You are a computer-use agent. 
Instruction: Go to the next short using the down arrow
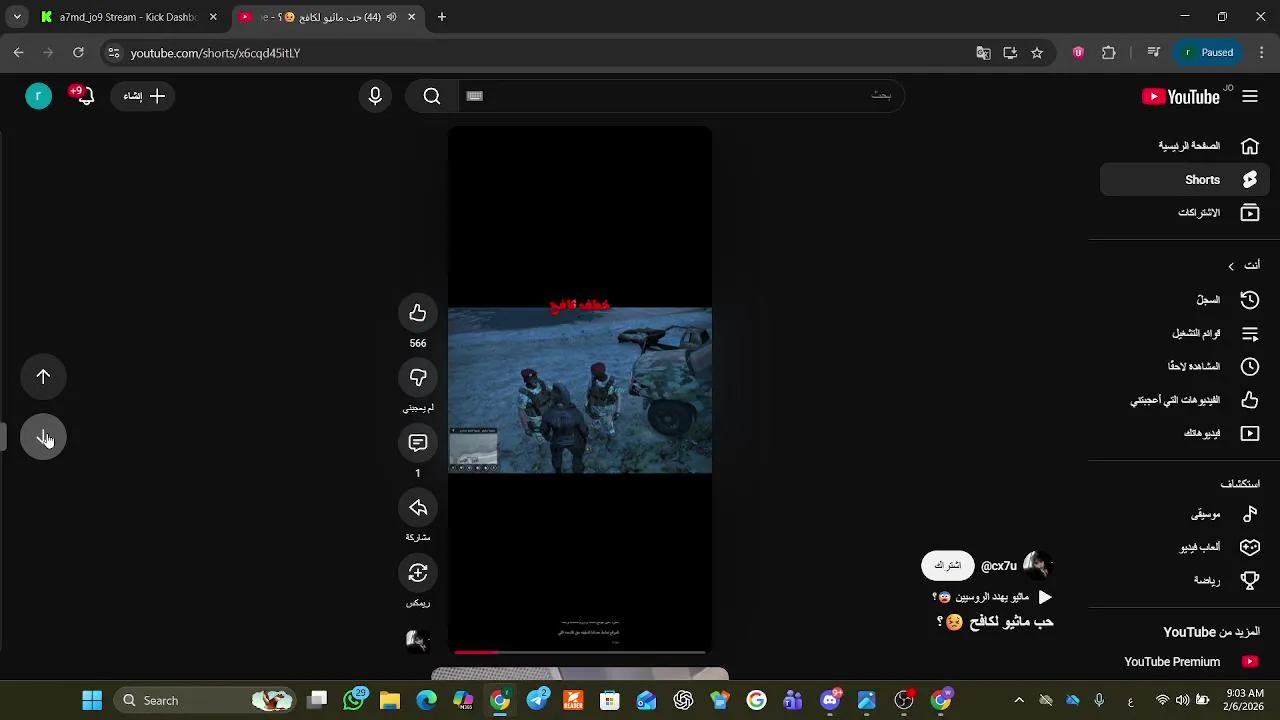tap(43, 438)
